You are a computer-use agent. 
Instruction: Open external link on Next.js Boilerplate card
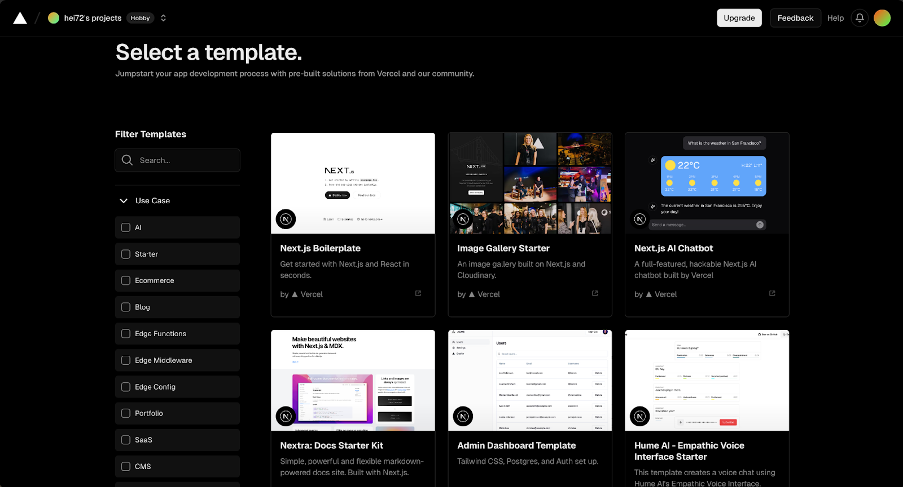coord(418,293)
